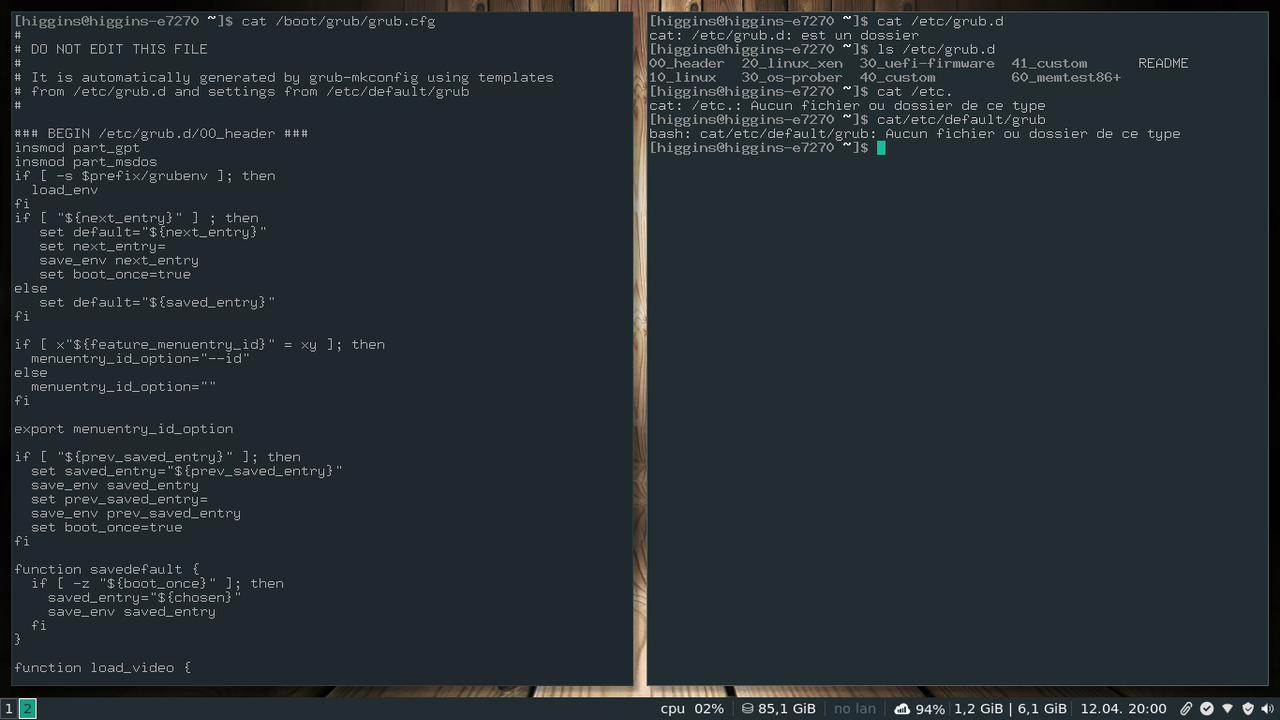Click the 12.04. 20:00 date and time
This screenshot has height=720, width=1280.
(x=1123, y=709)
